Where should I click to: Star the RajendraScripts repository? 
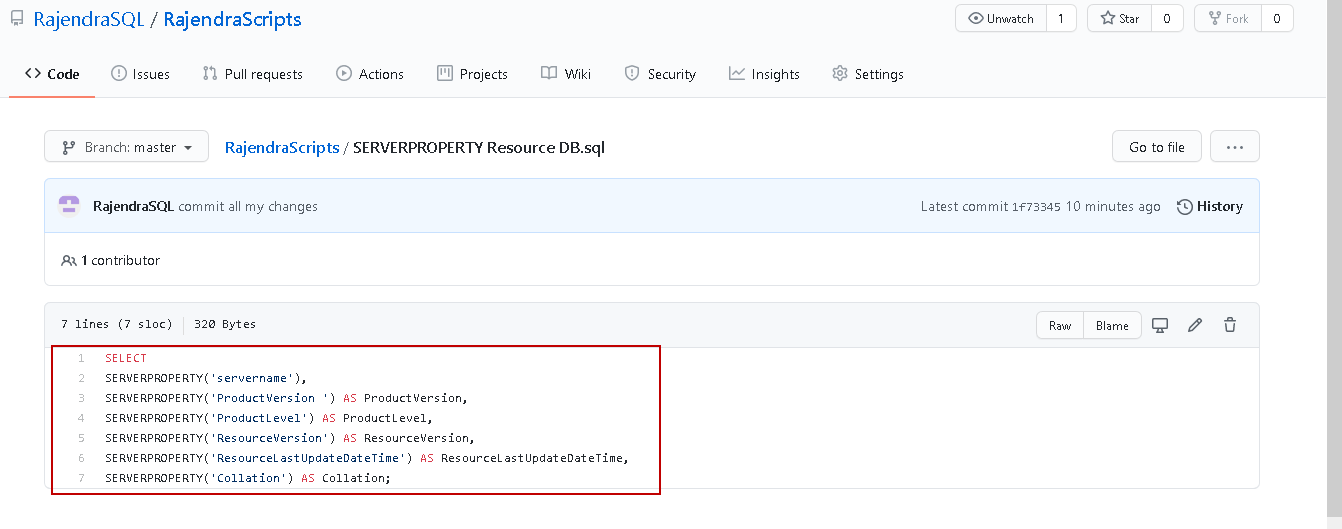(x=1119, y=18)
